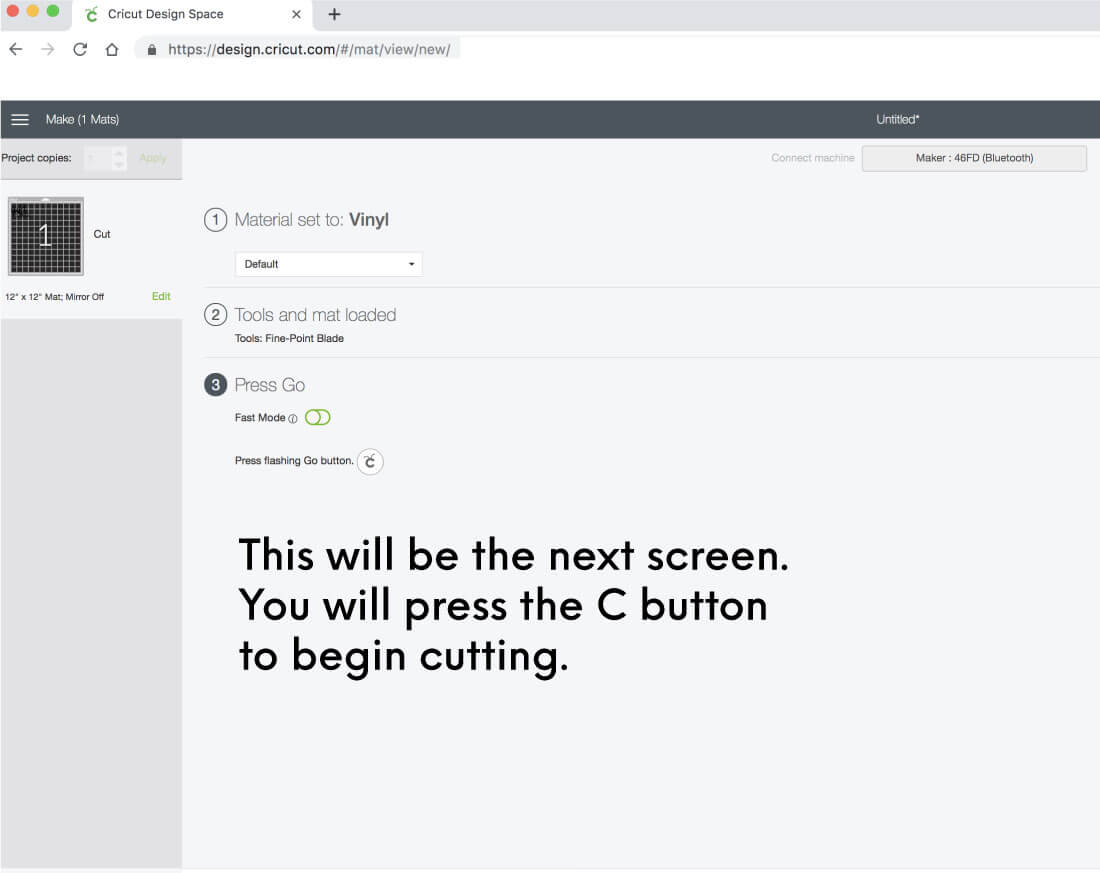Viewport: 1100px width, 873px height.
Task: Reload the page with refresh icon
Action: 80,49
